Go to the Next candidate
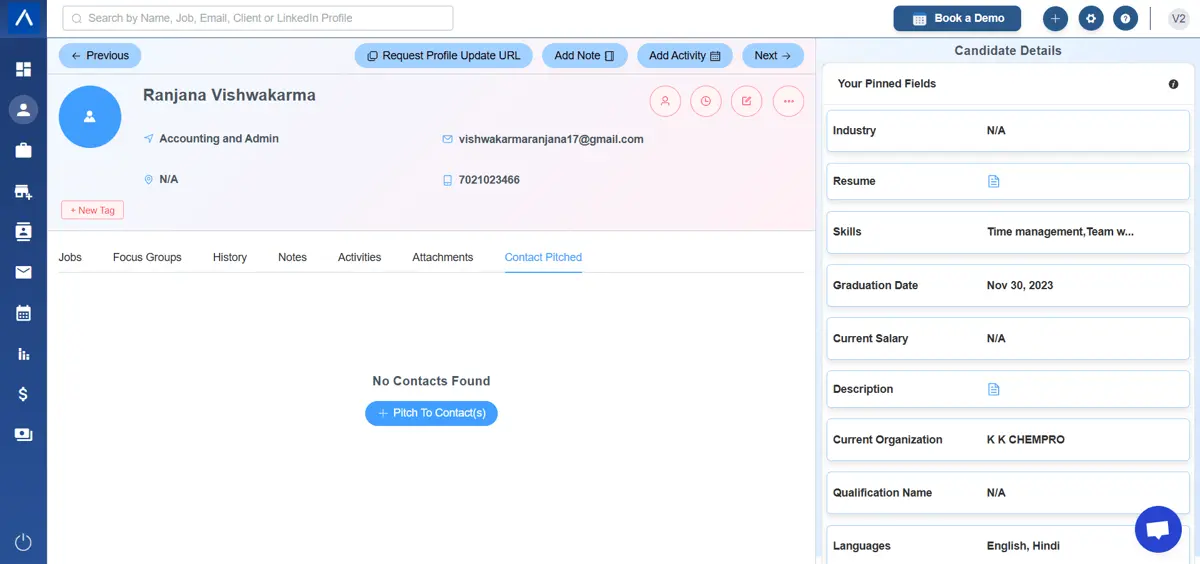This screenshot has width=1200, height=564. tap(773, 56)
